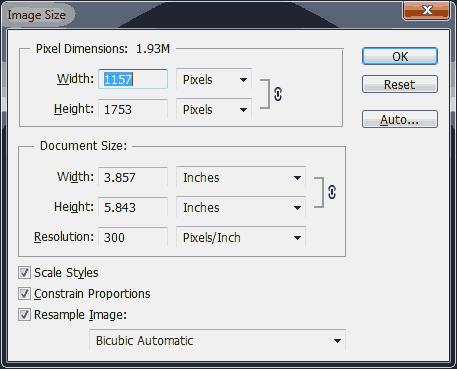Open the Auto... resolution dialog
Screen dimensions: 457x369
[x=400, y=119]
